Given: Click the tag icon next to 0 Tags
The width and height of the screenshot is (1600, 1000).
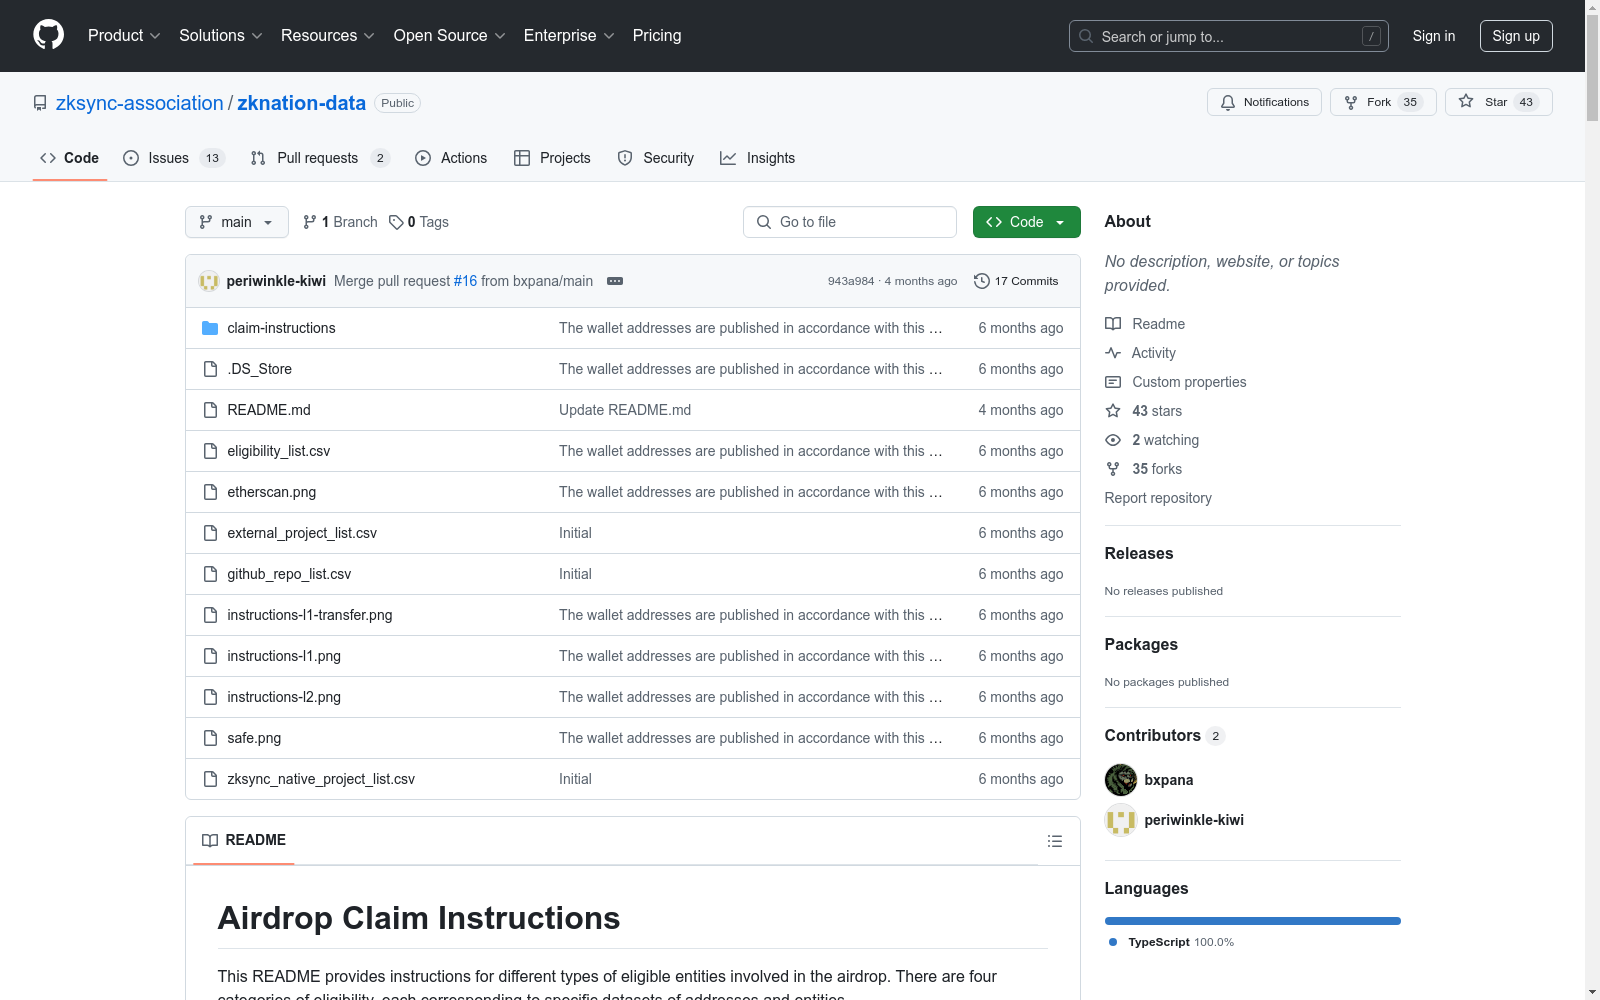Looking at the screenshot, I should tap(396, 222).
